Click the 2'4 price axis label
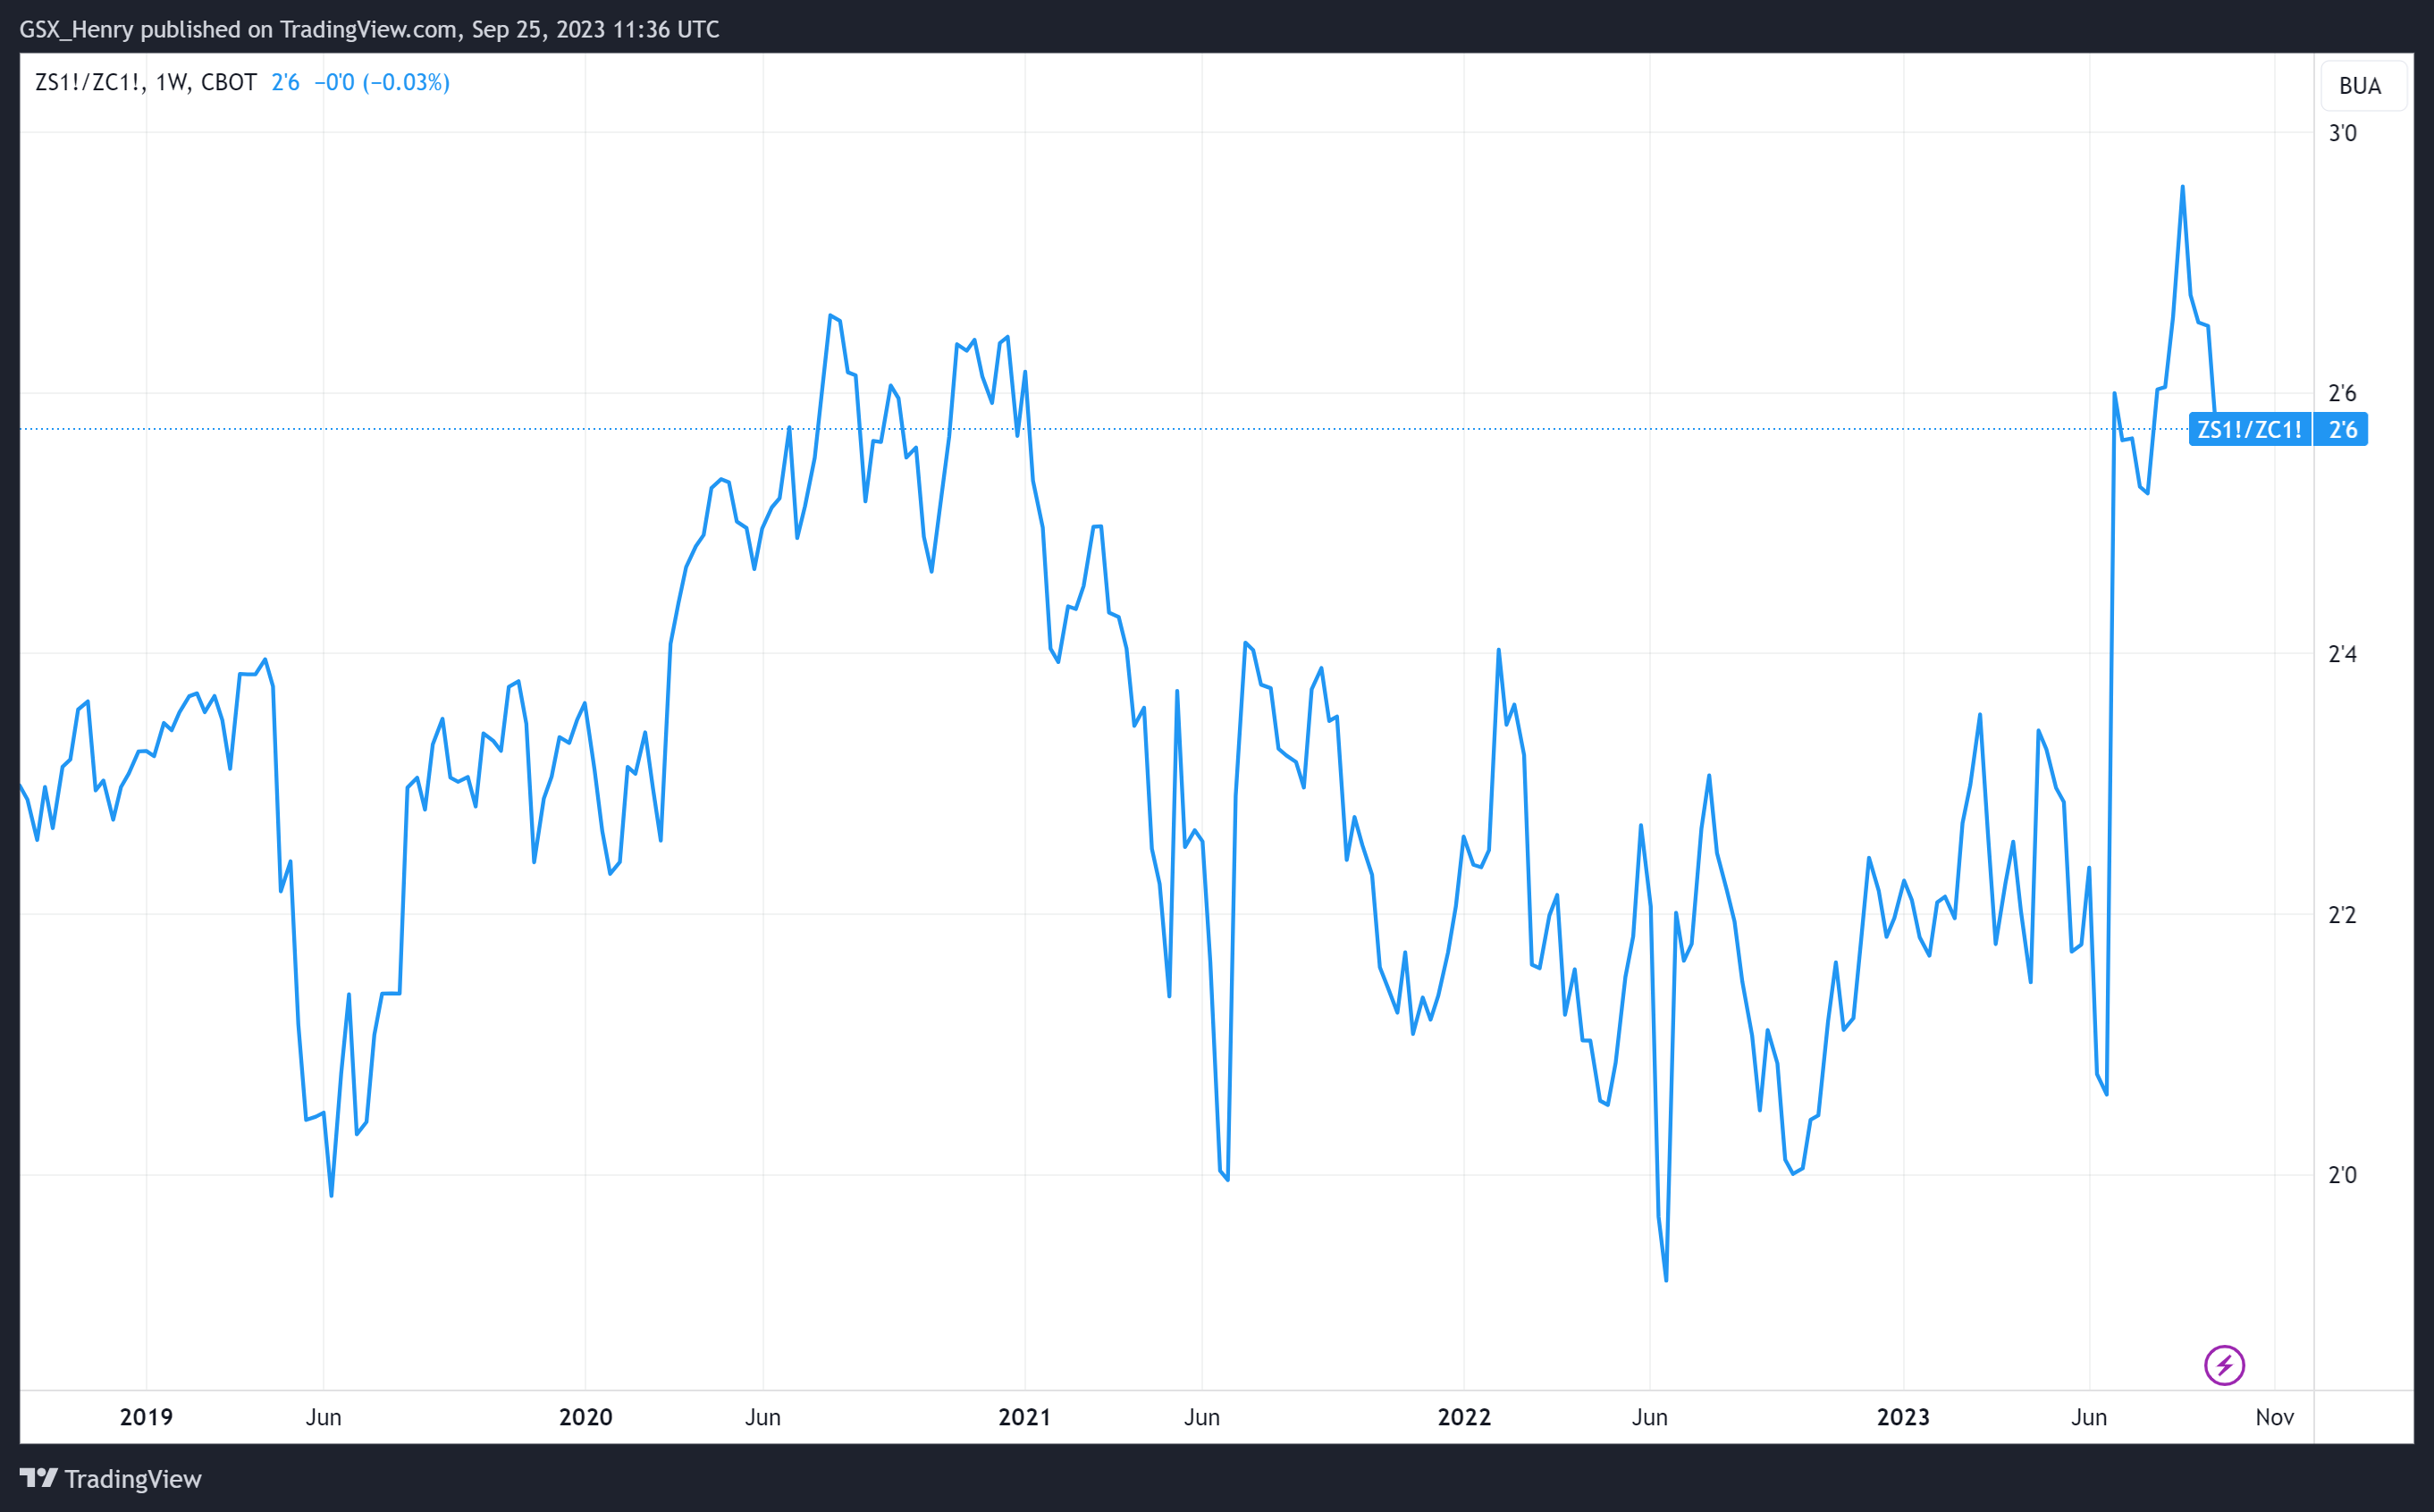2434x1512 pixels. pos(2342,654)
